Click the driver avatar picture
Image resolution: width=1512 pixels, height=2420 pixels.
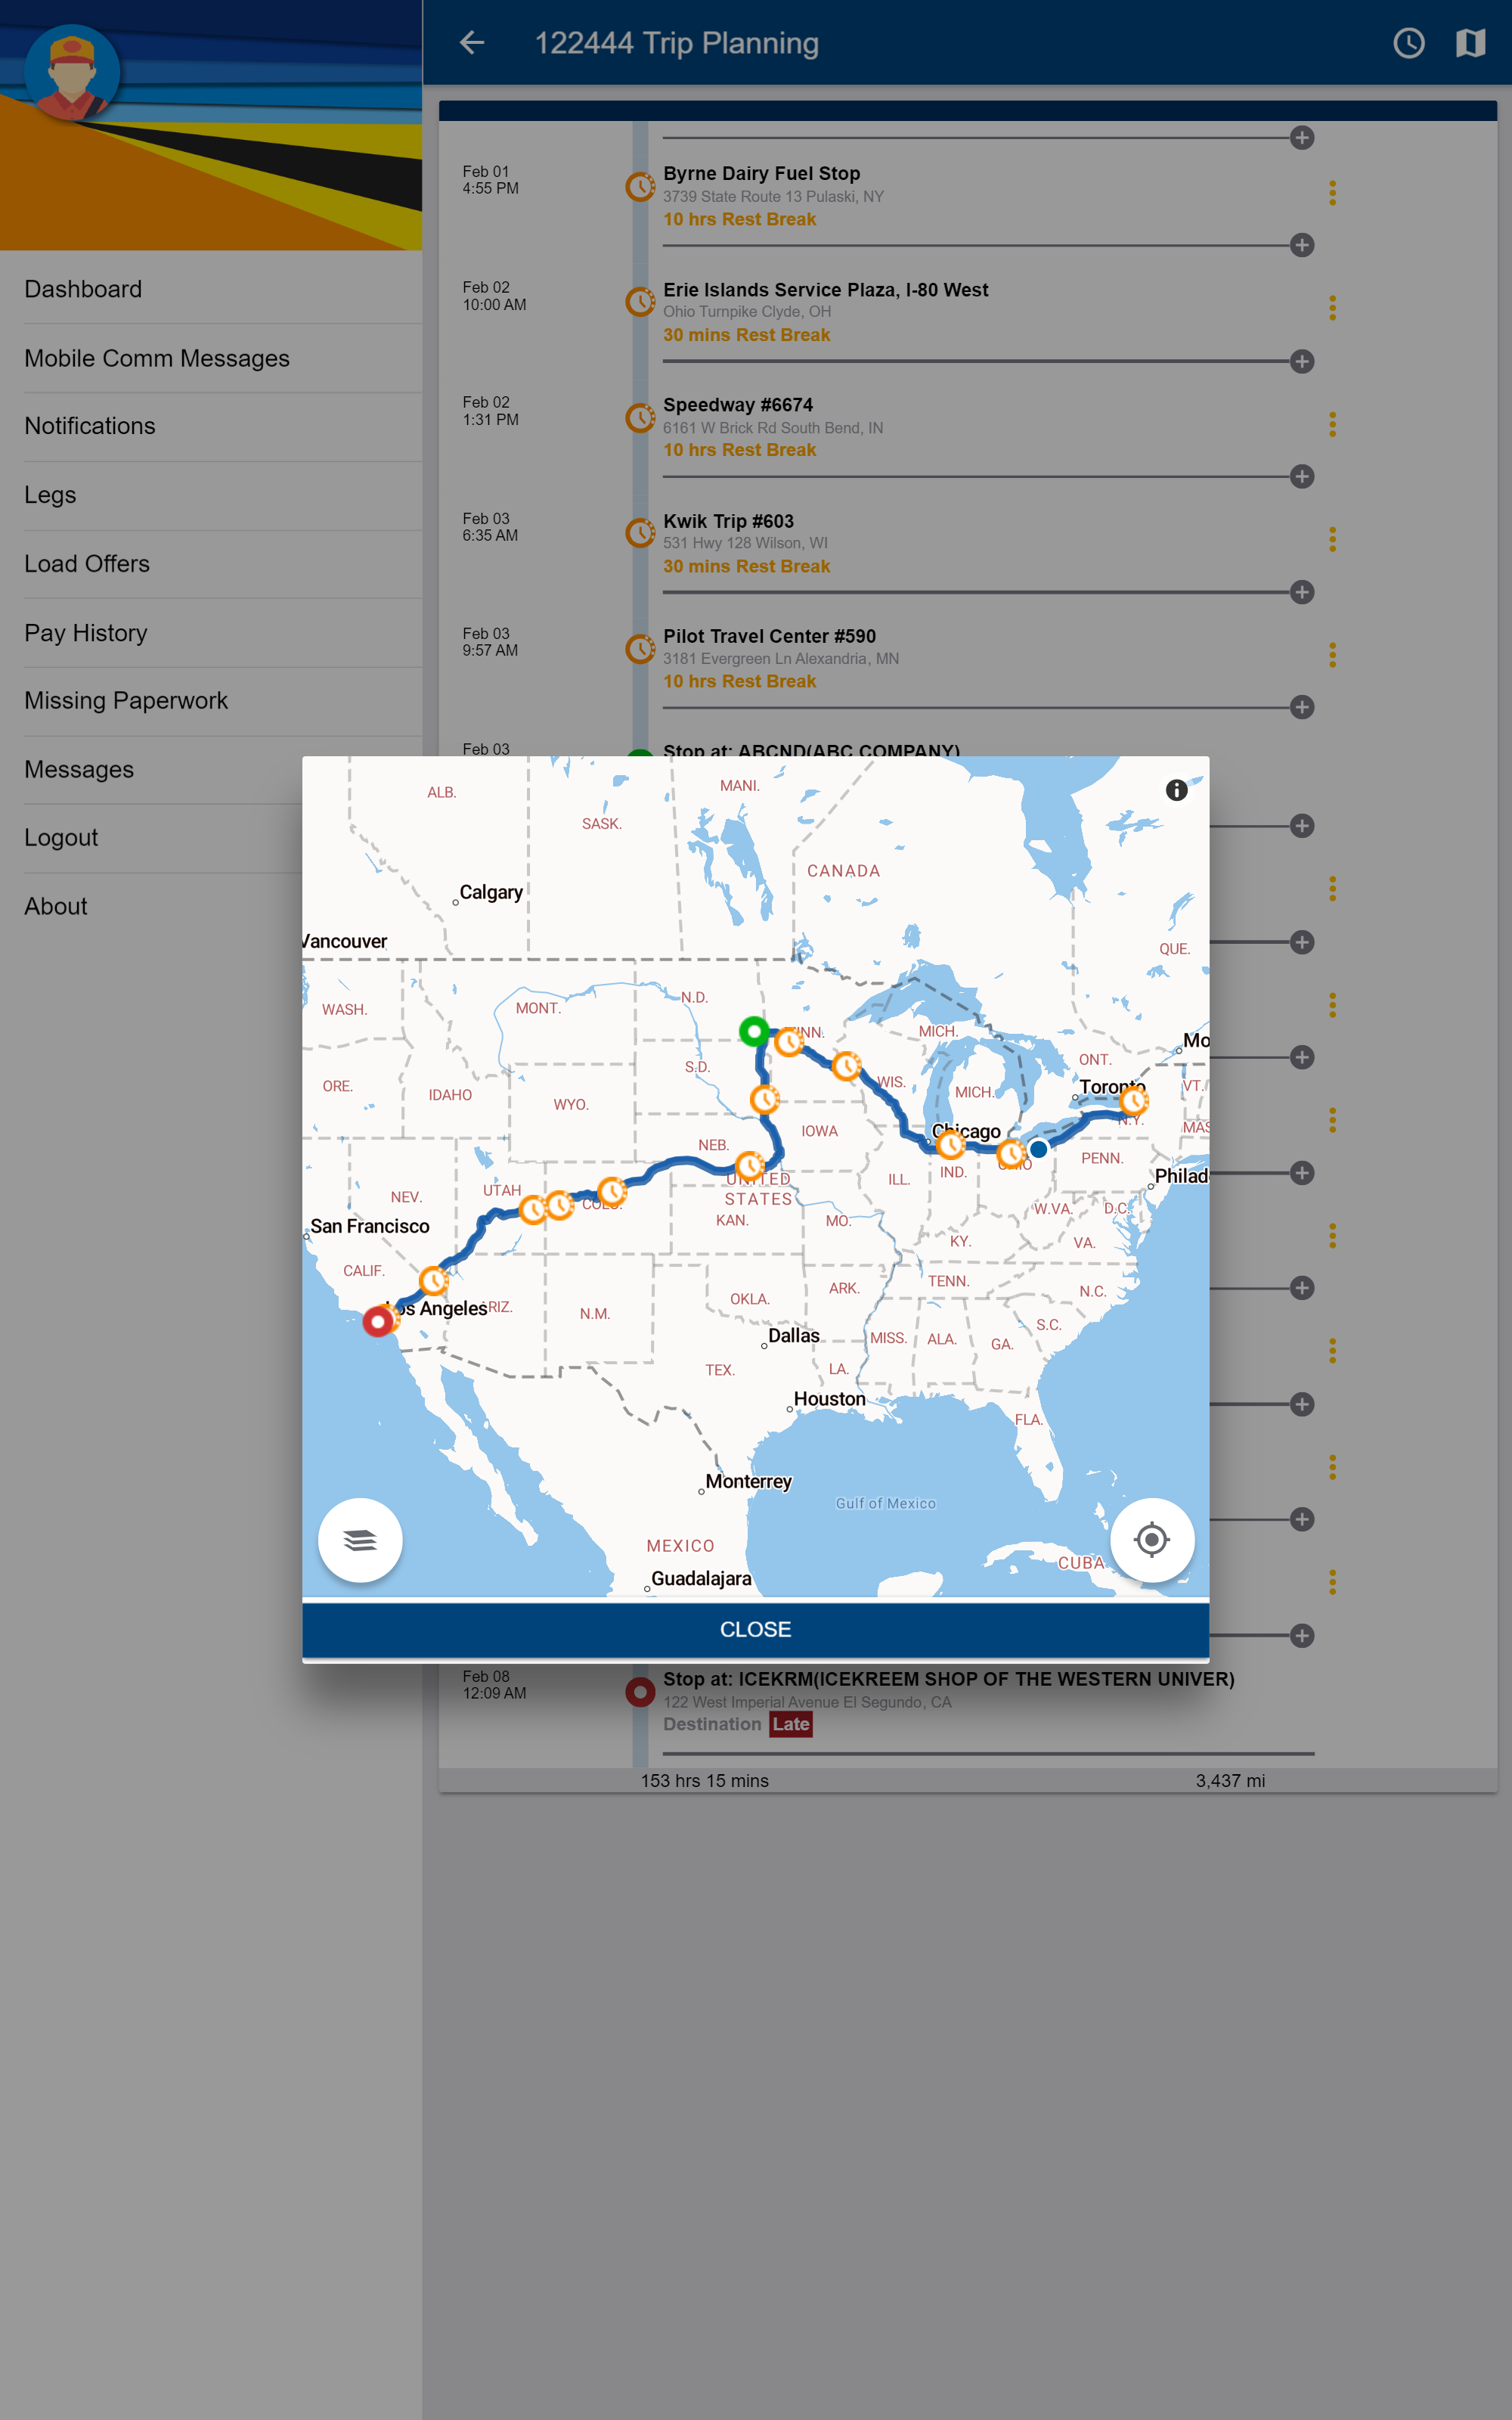pyautogui.click(x=72, y=72)
